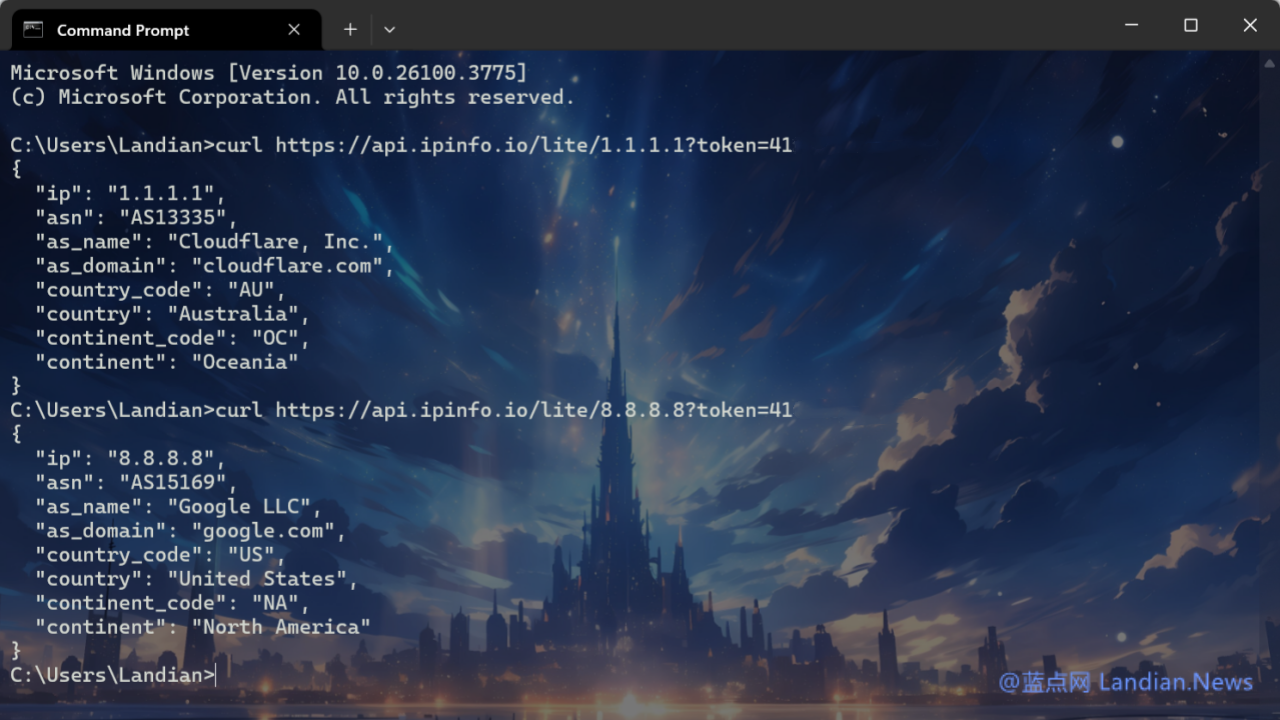
Task: Click the "Oceania" continent value
Action: pos(245,362)
